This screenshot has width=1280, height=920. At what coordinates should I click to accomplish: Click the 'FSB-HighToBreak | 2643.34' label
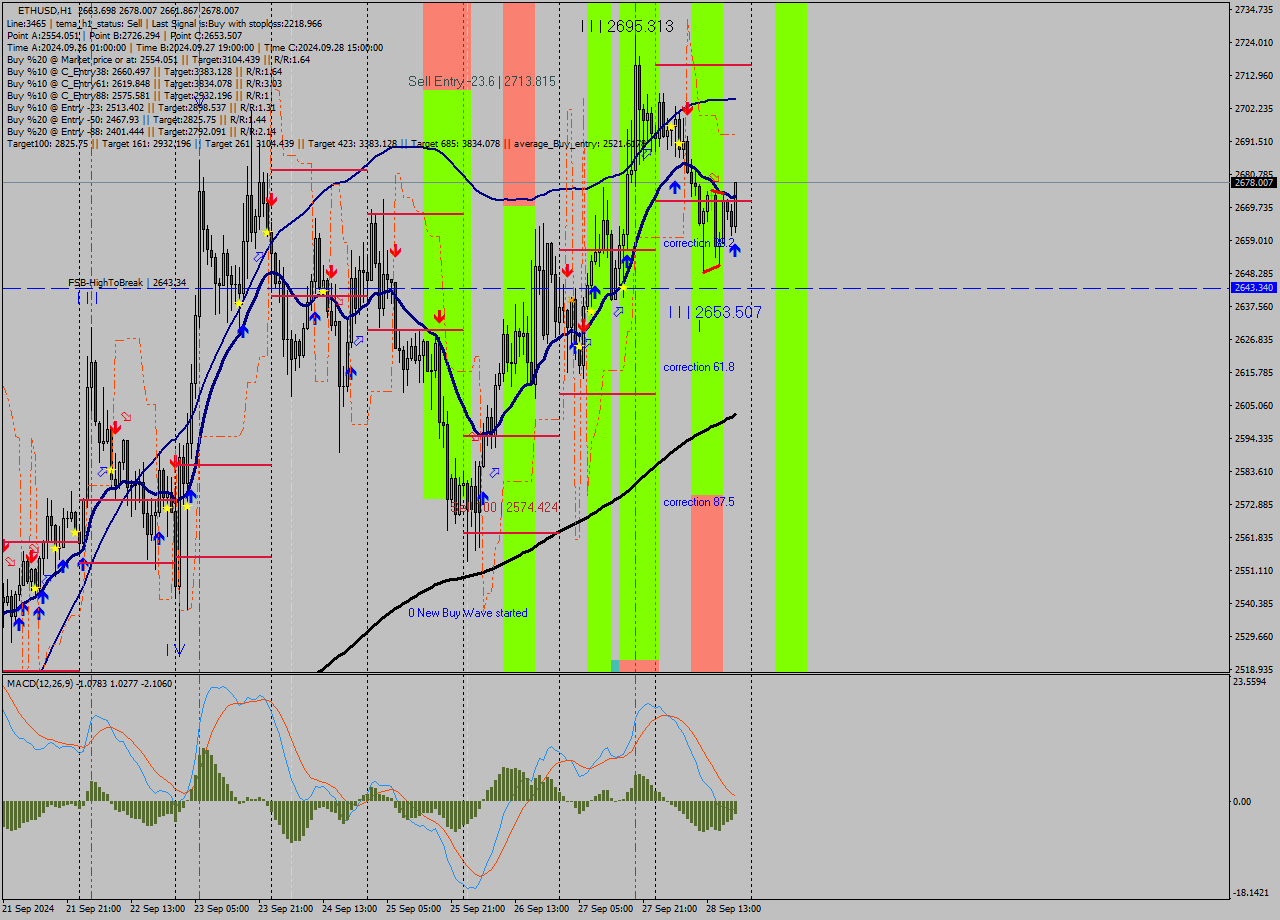pyautogui.click(x=127, y=283)
